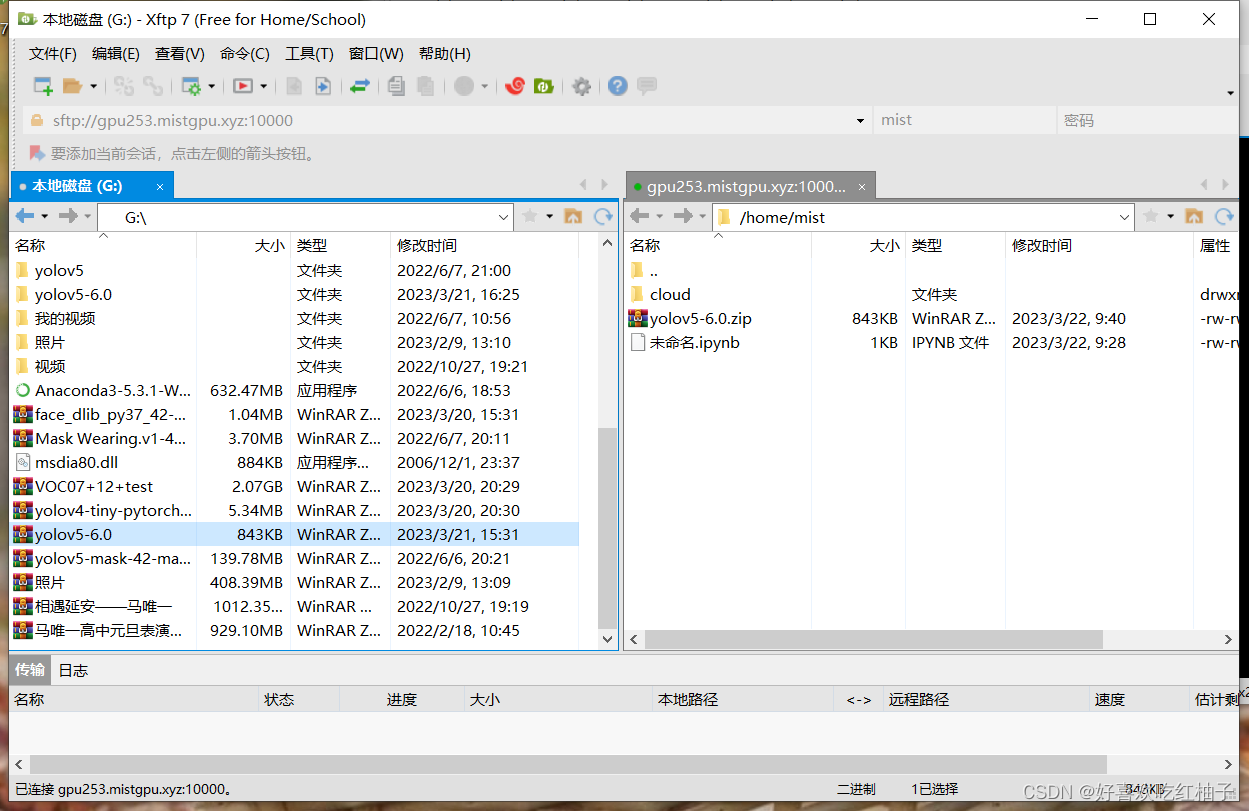1249x811 pixels.
Task: Click the gray circle transfer-mode icon
Action: coord(464,86)
